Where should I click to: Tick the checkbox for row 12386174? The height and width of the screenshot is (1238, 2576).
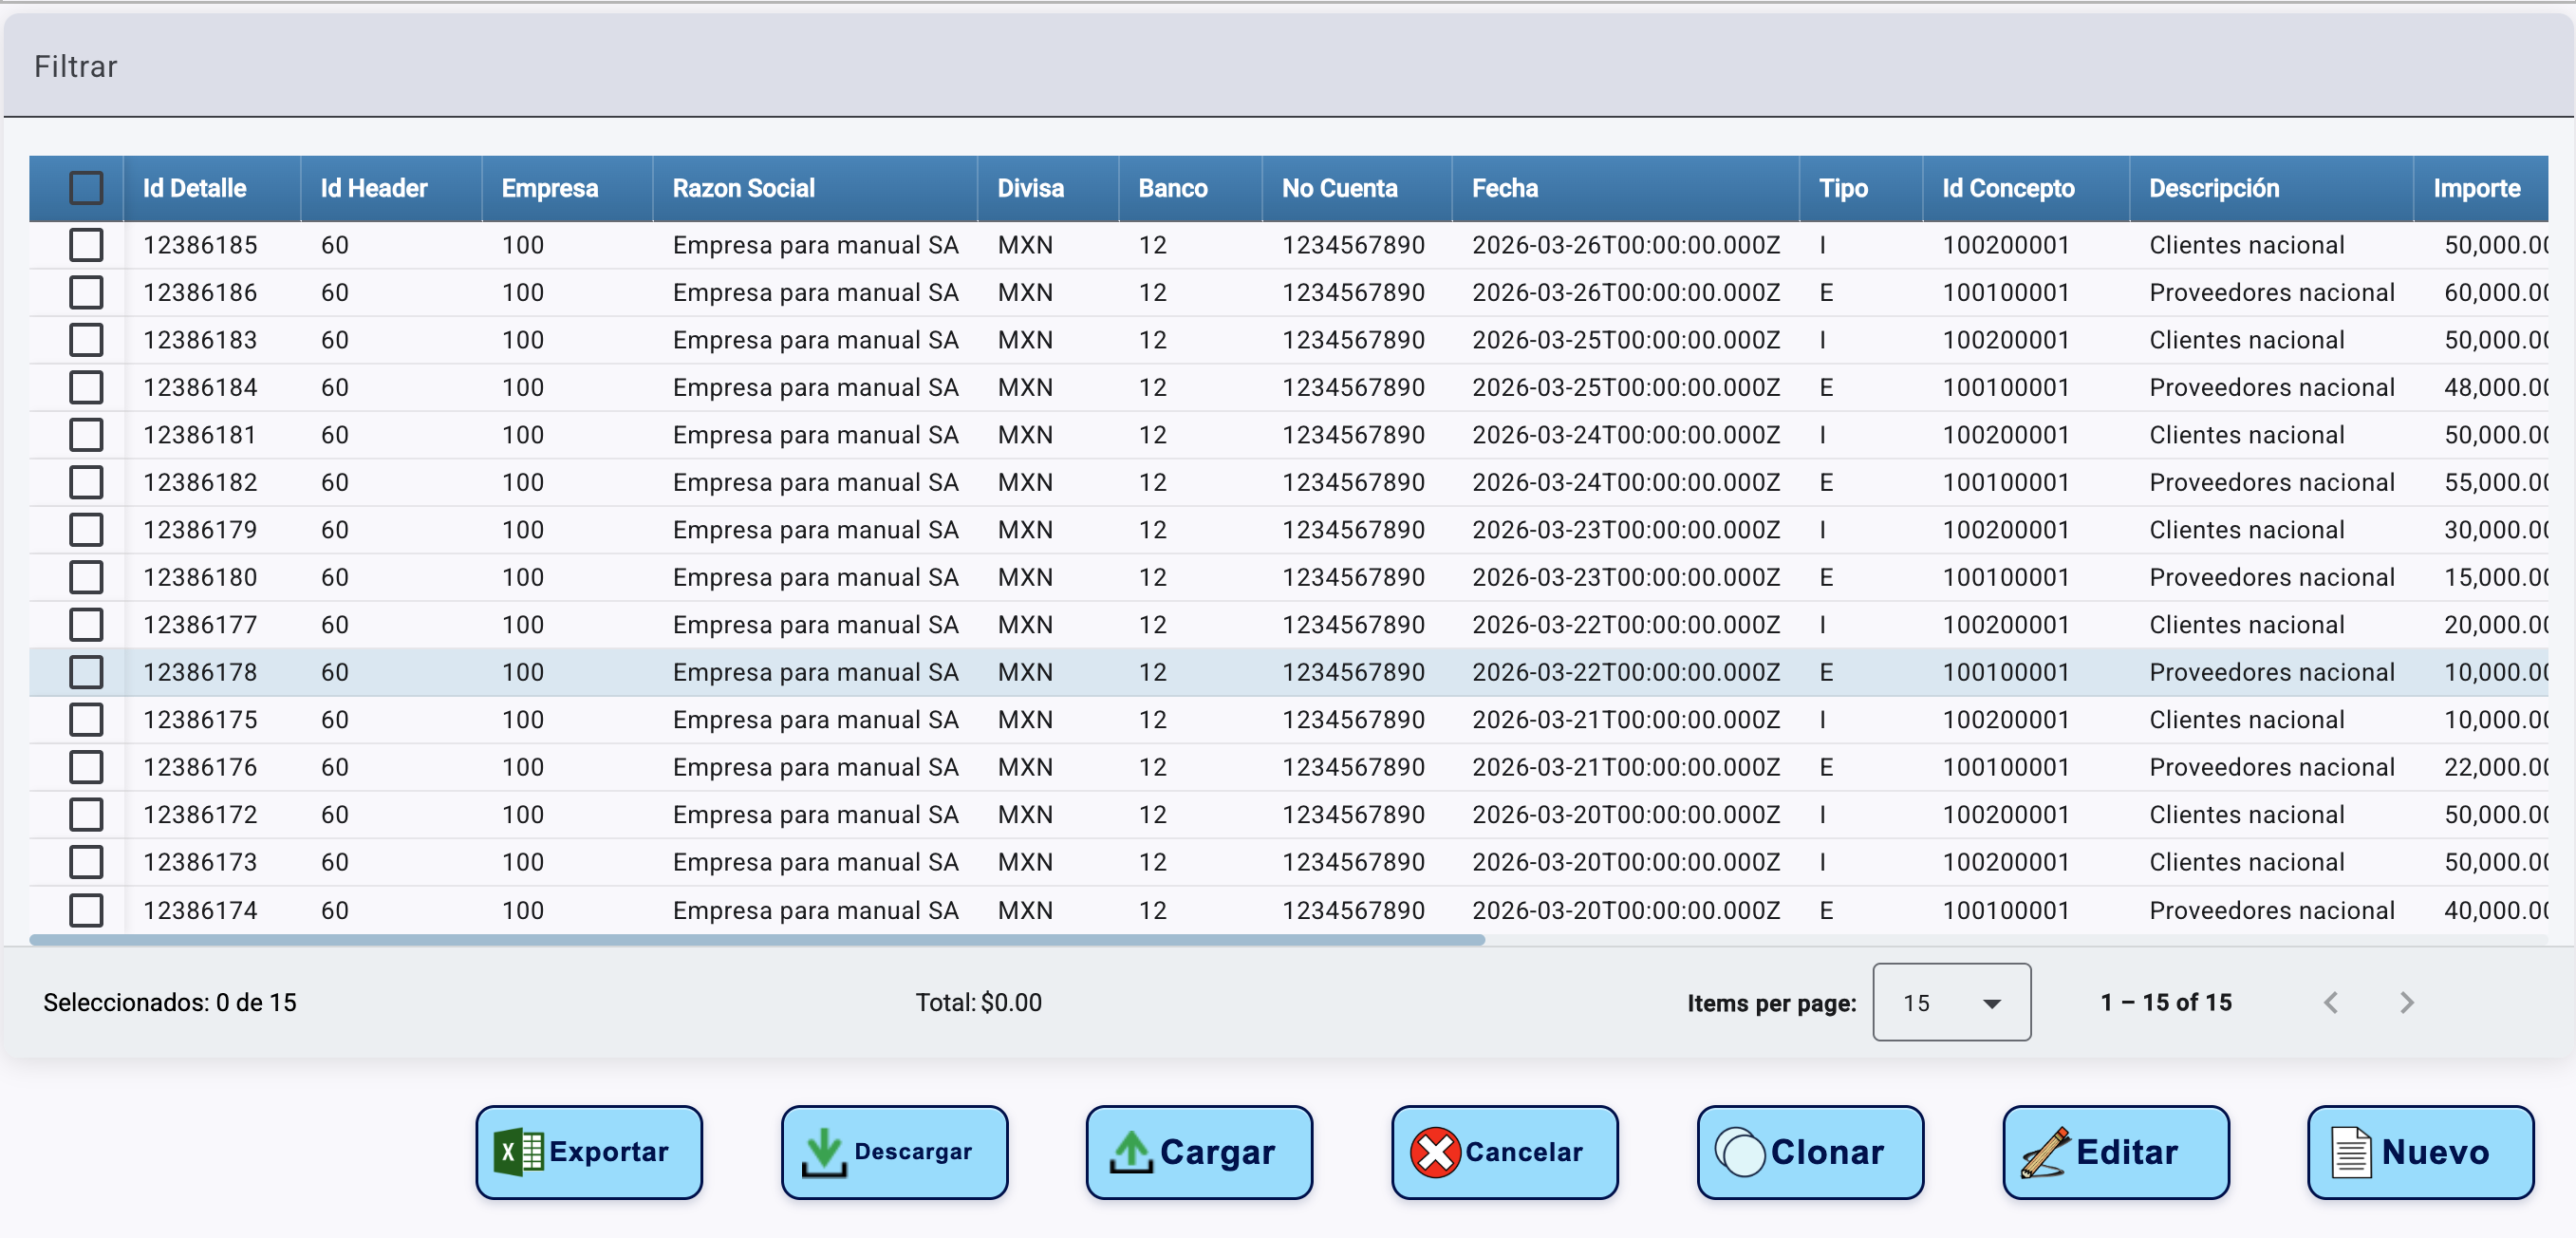point(86,910)
